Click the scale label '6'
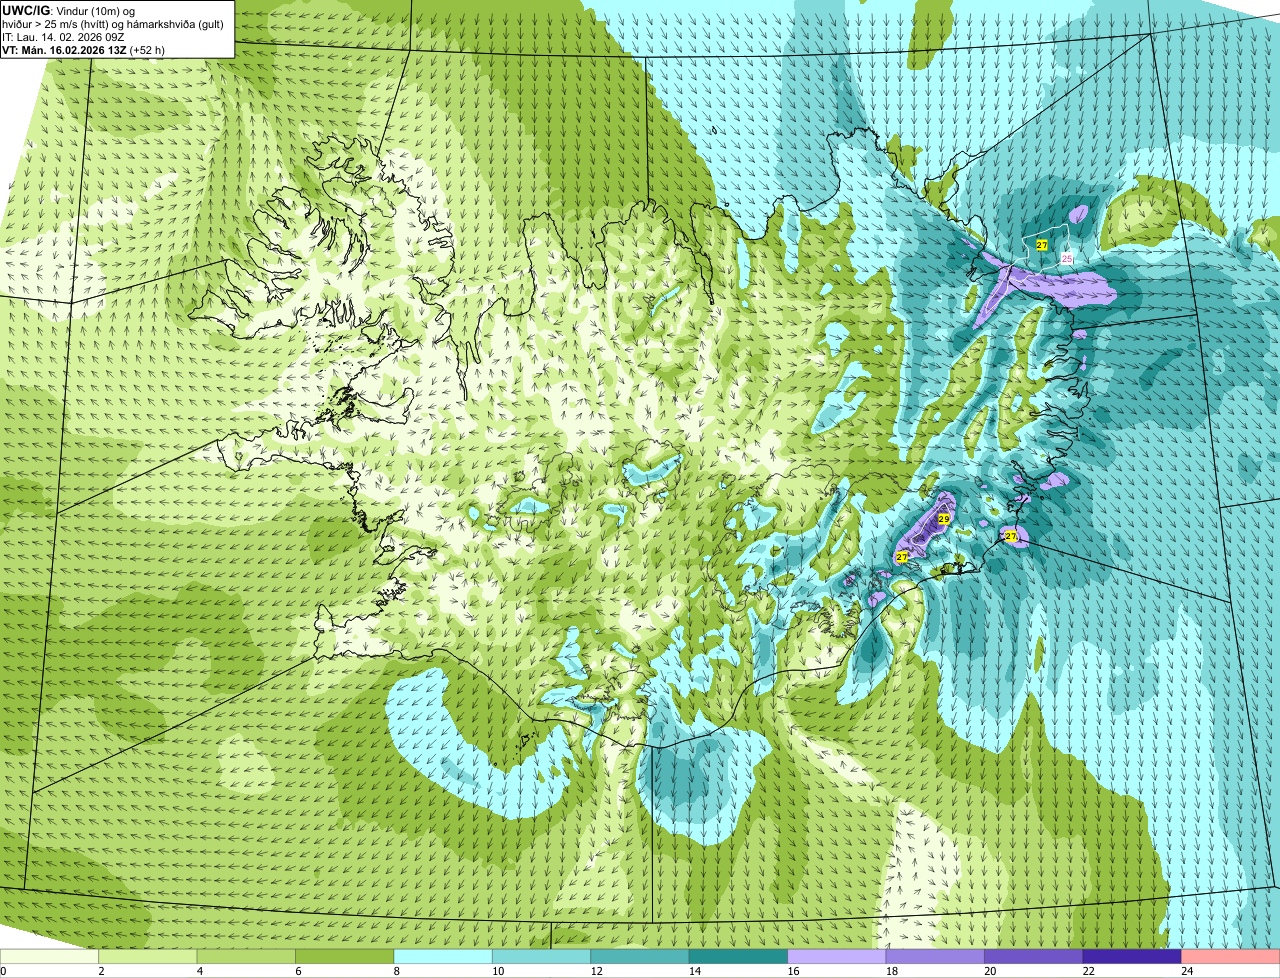1280x978 pixels. 298,970
